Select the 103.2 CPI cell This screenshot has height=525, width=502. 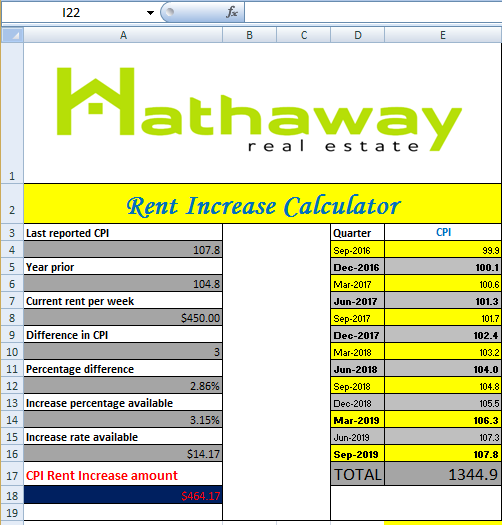(x=443, y=352)
